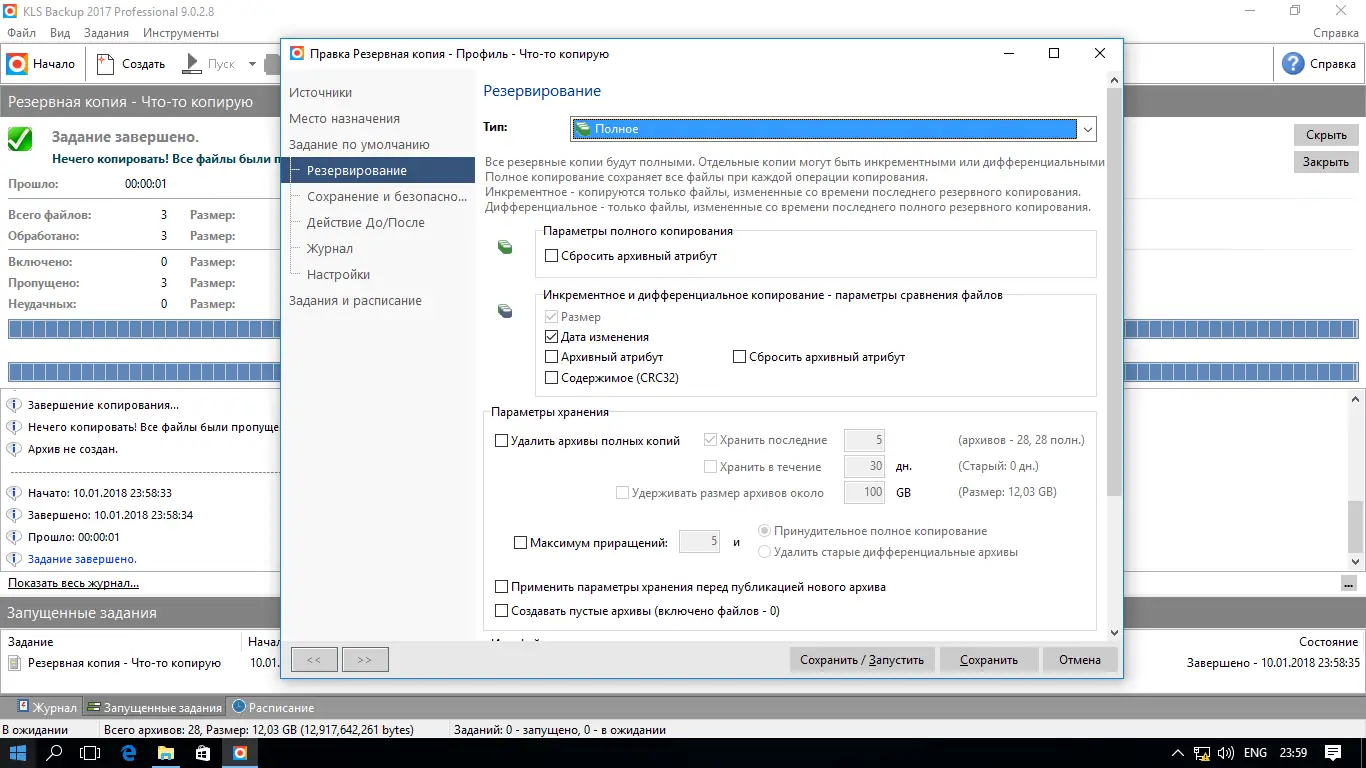Enable Максимум приращений checkbox
Image resolution: width=1366 pixels, height=768 pixels.
(520, 543)
